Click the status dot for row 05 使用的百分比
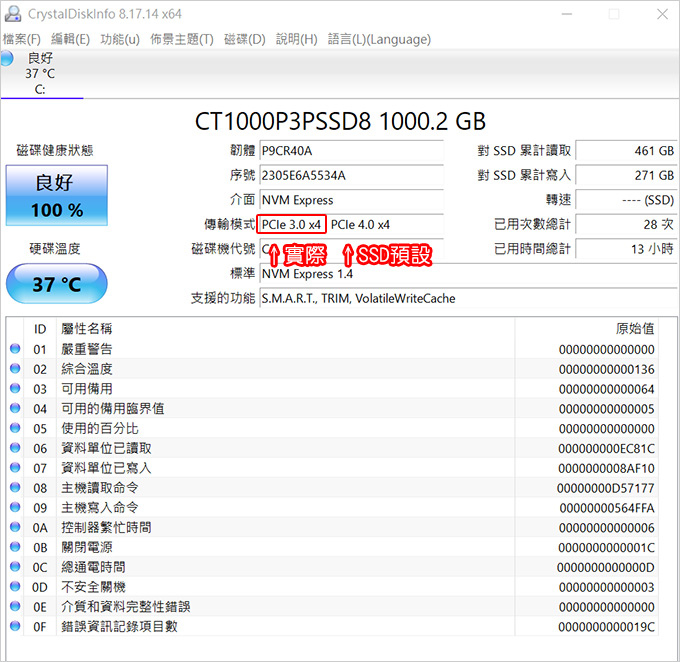The width and height of the screenshot is (680, 662). pyautogui.click(x=15, y=428)
